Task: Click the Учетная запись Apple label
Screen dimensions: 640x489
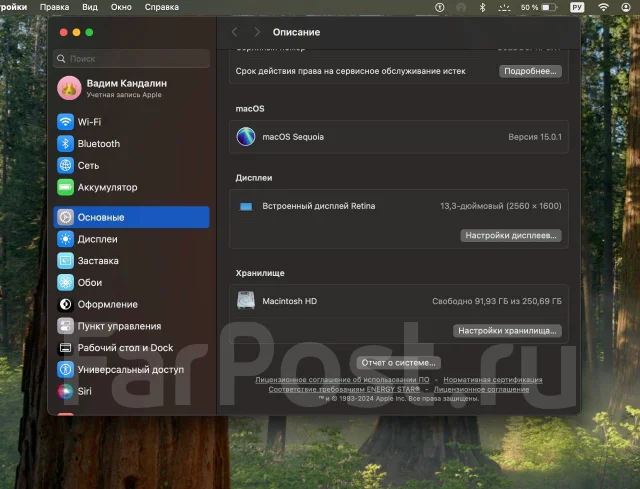Action: 124,95
